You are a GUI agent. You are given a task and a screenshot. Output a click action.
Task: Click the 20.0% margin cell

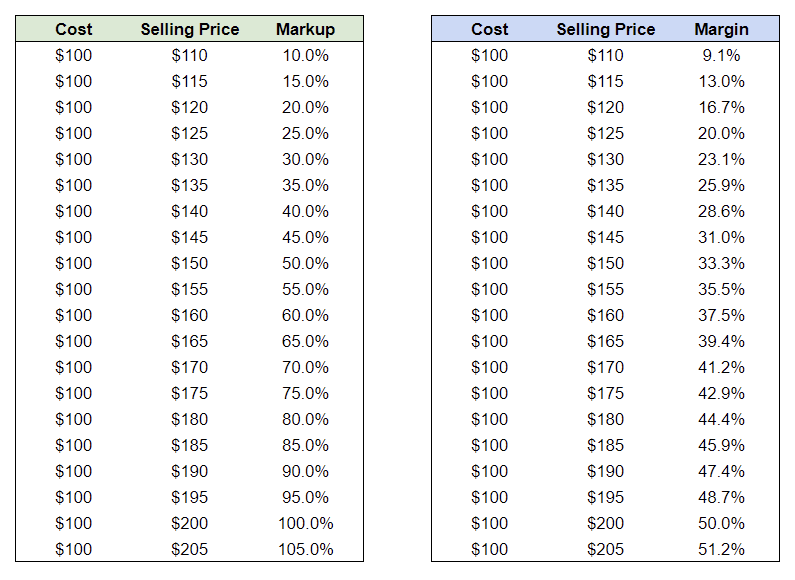pyautogui.click(x=721, y=133)
